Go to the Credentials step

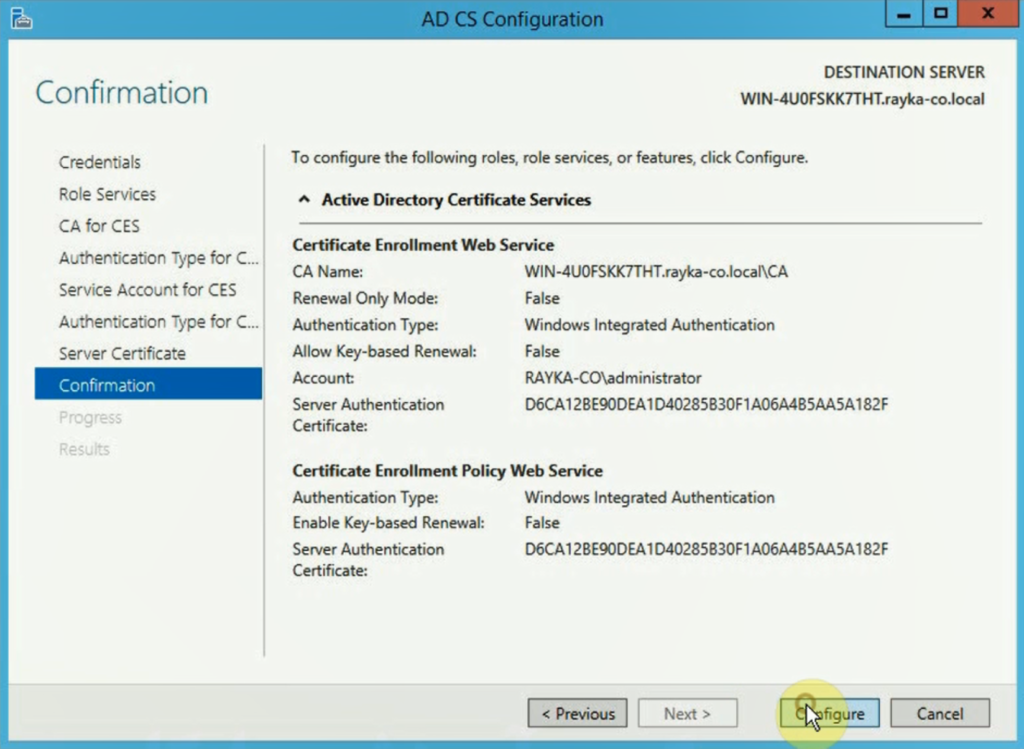pos(99,162)
